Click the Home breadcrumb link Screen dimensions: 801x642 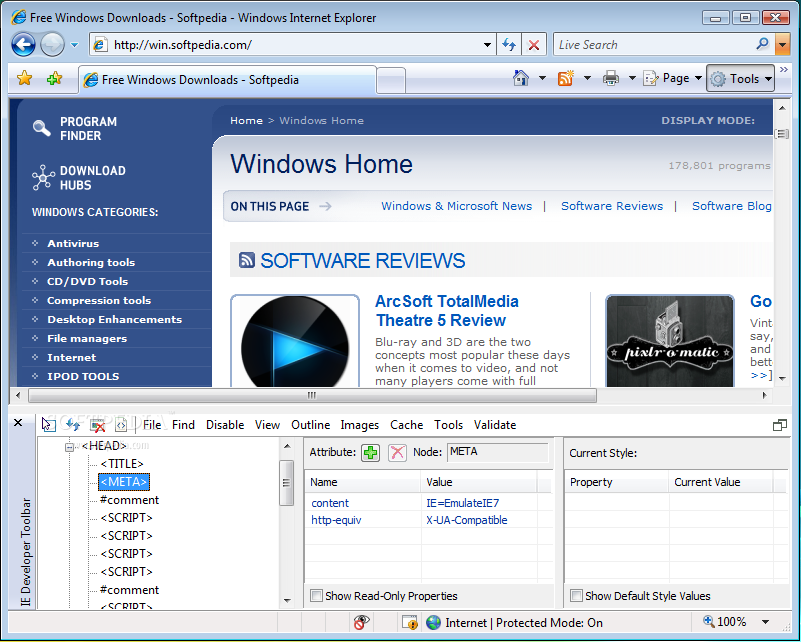[246, 121]
